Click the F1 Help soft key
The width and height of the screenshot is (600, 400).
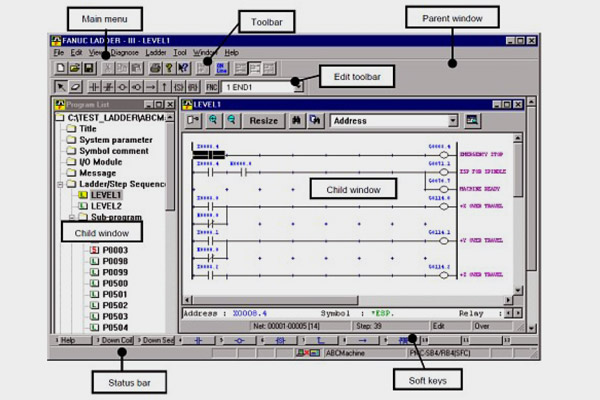coord(71,340)
